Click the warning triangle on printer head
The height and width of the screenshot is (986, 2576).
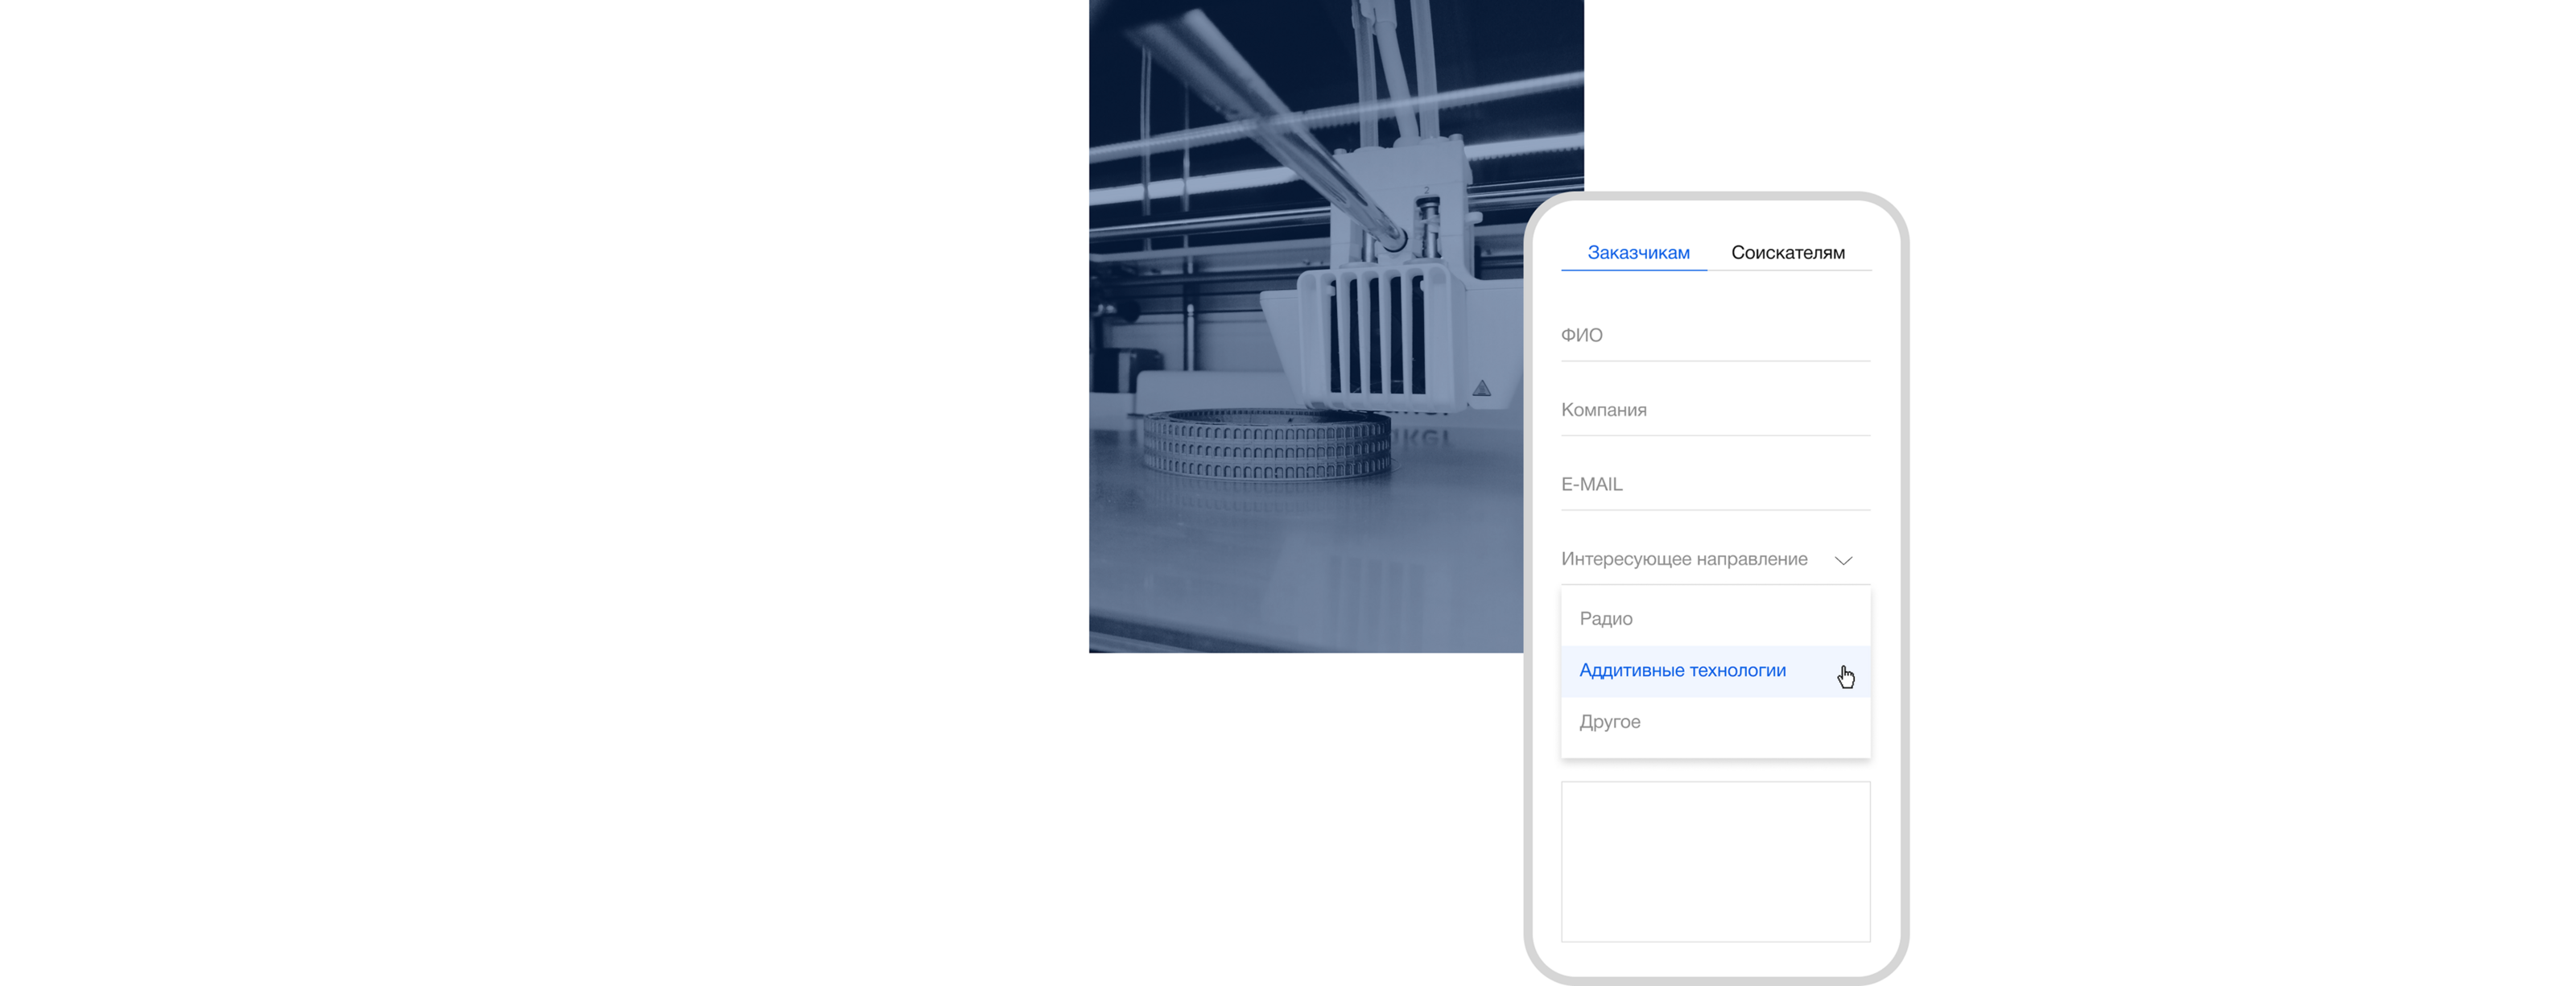(1481, 388)
